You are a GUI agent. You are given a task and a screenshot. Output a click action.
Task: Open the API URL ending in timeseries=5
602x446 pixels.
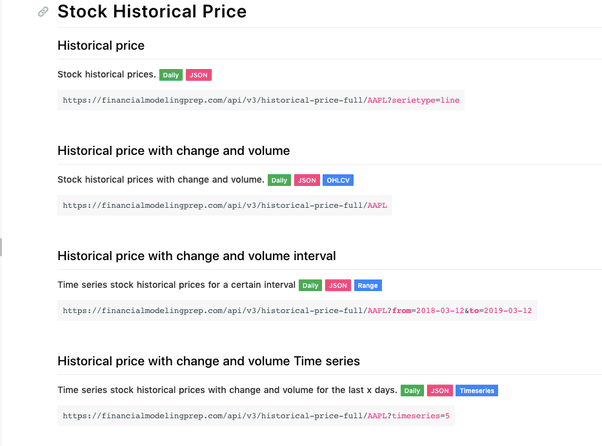click(256, 415)
